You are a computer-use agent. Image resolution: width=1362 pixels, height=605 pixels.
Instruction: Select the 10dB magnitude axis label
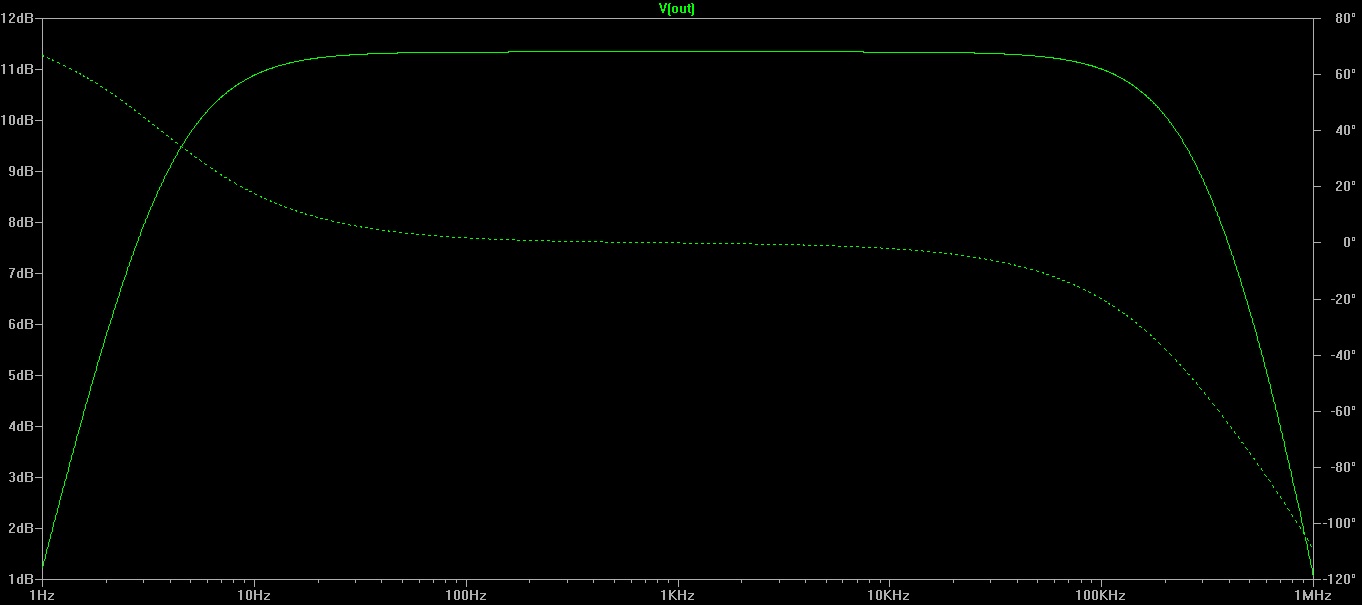point(19,120)
